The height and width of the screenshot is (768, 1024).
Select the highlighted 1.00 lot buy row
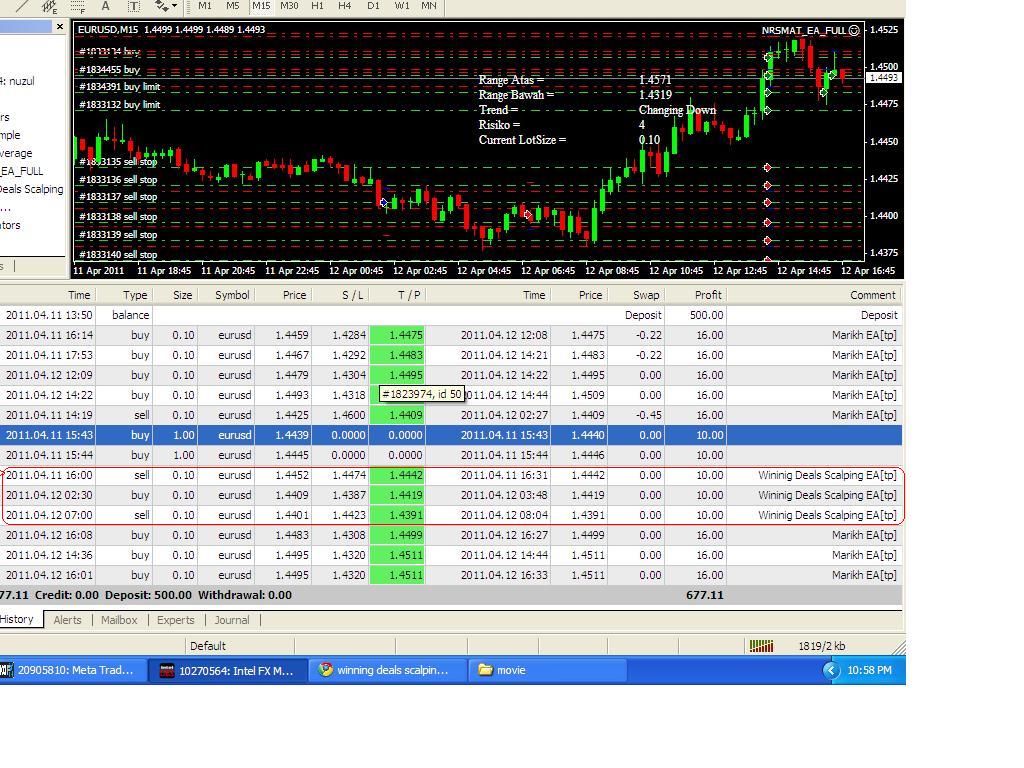click(451, 435)
